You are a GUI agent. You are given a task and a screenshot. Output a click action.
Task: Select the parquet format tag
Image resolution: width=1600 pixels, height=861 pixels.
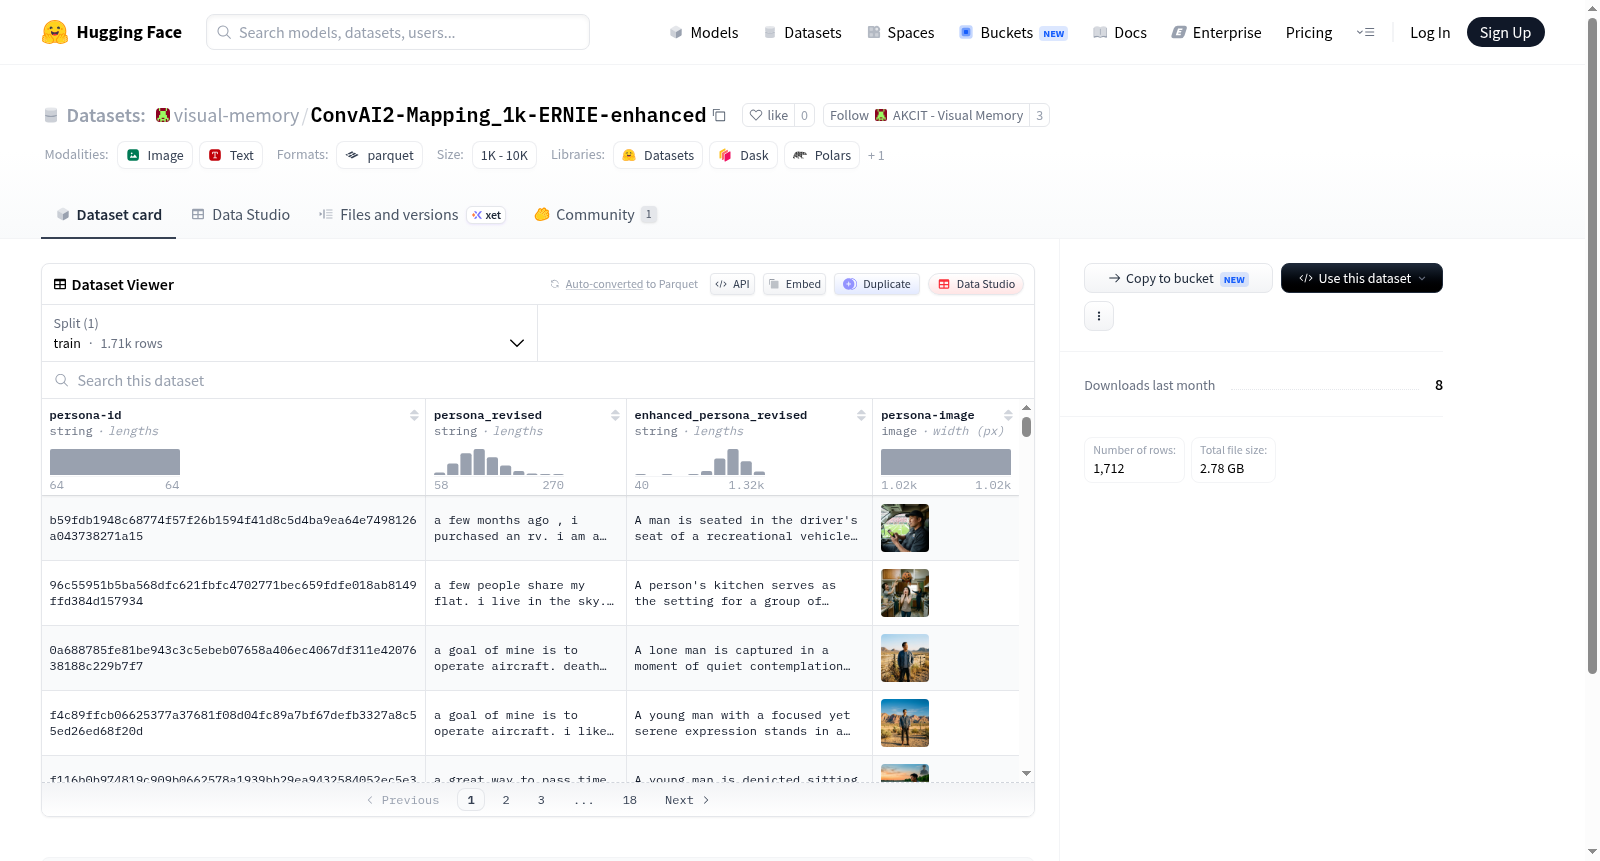pos(379,155)
